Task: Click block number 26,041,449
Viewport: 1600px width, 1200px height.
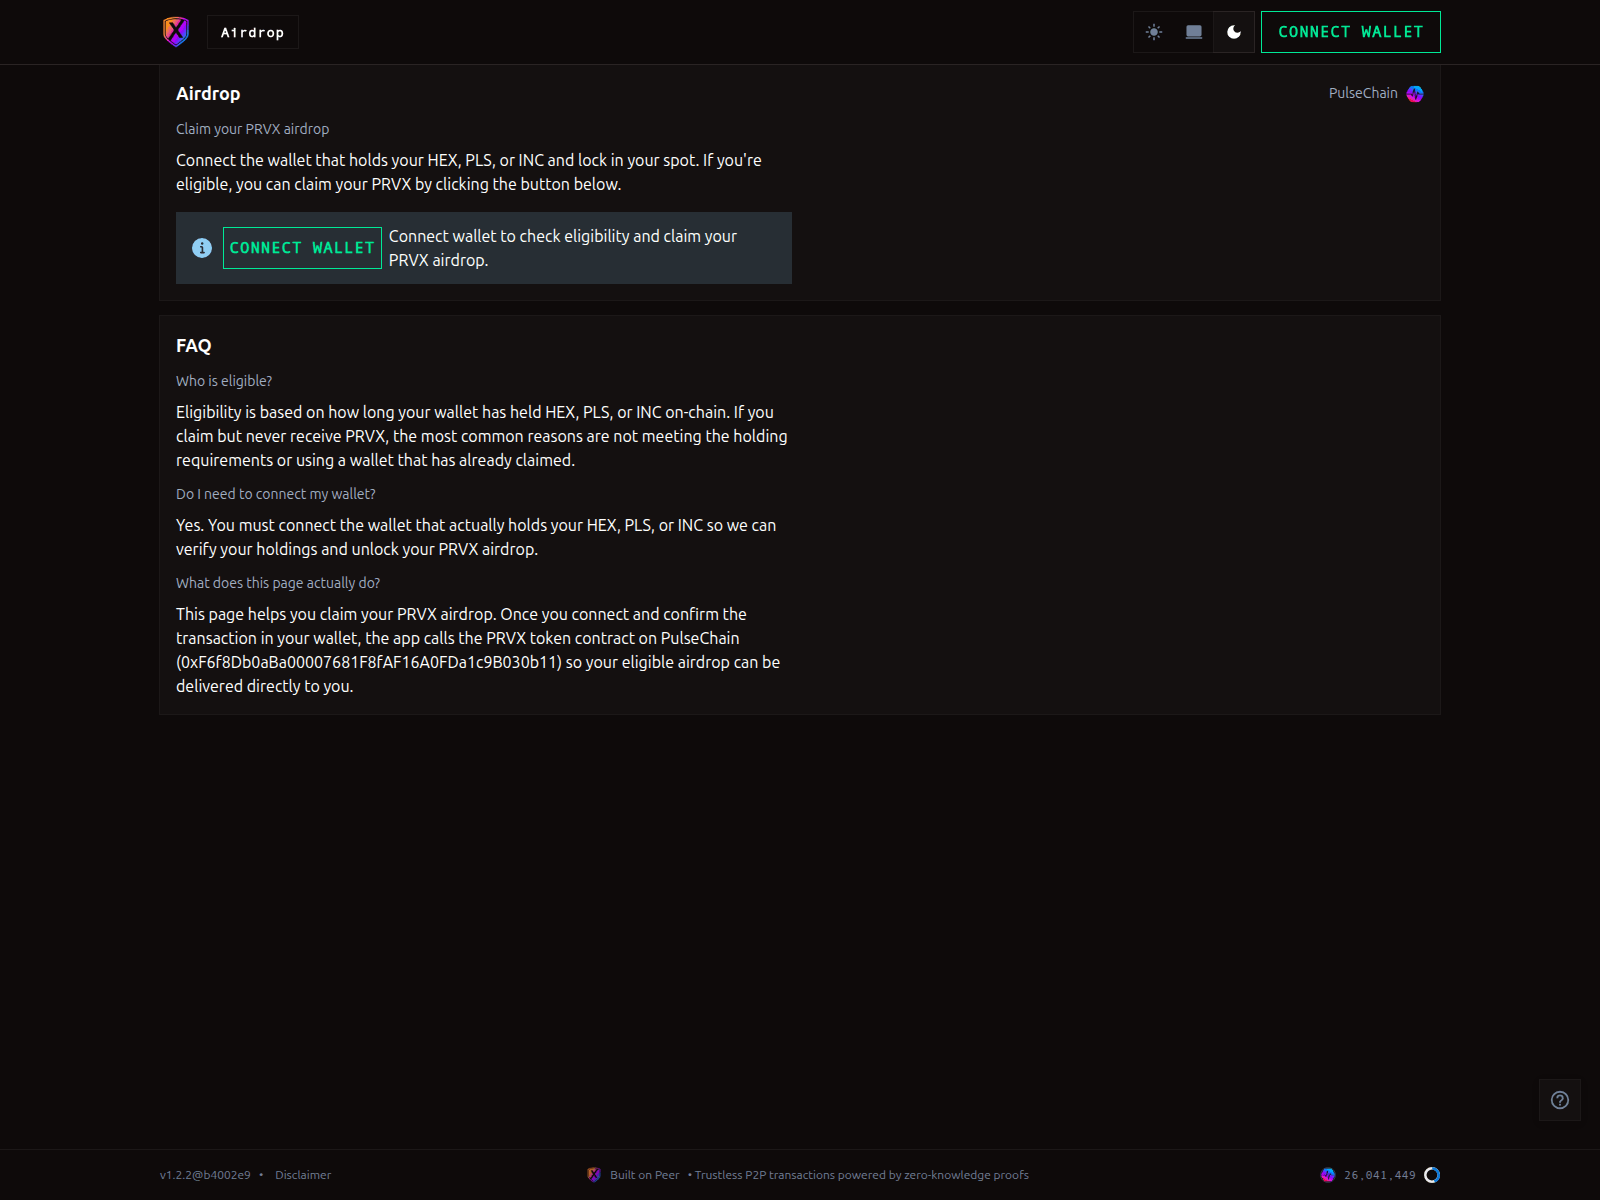Action: (1380, 1175)
